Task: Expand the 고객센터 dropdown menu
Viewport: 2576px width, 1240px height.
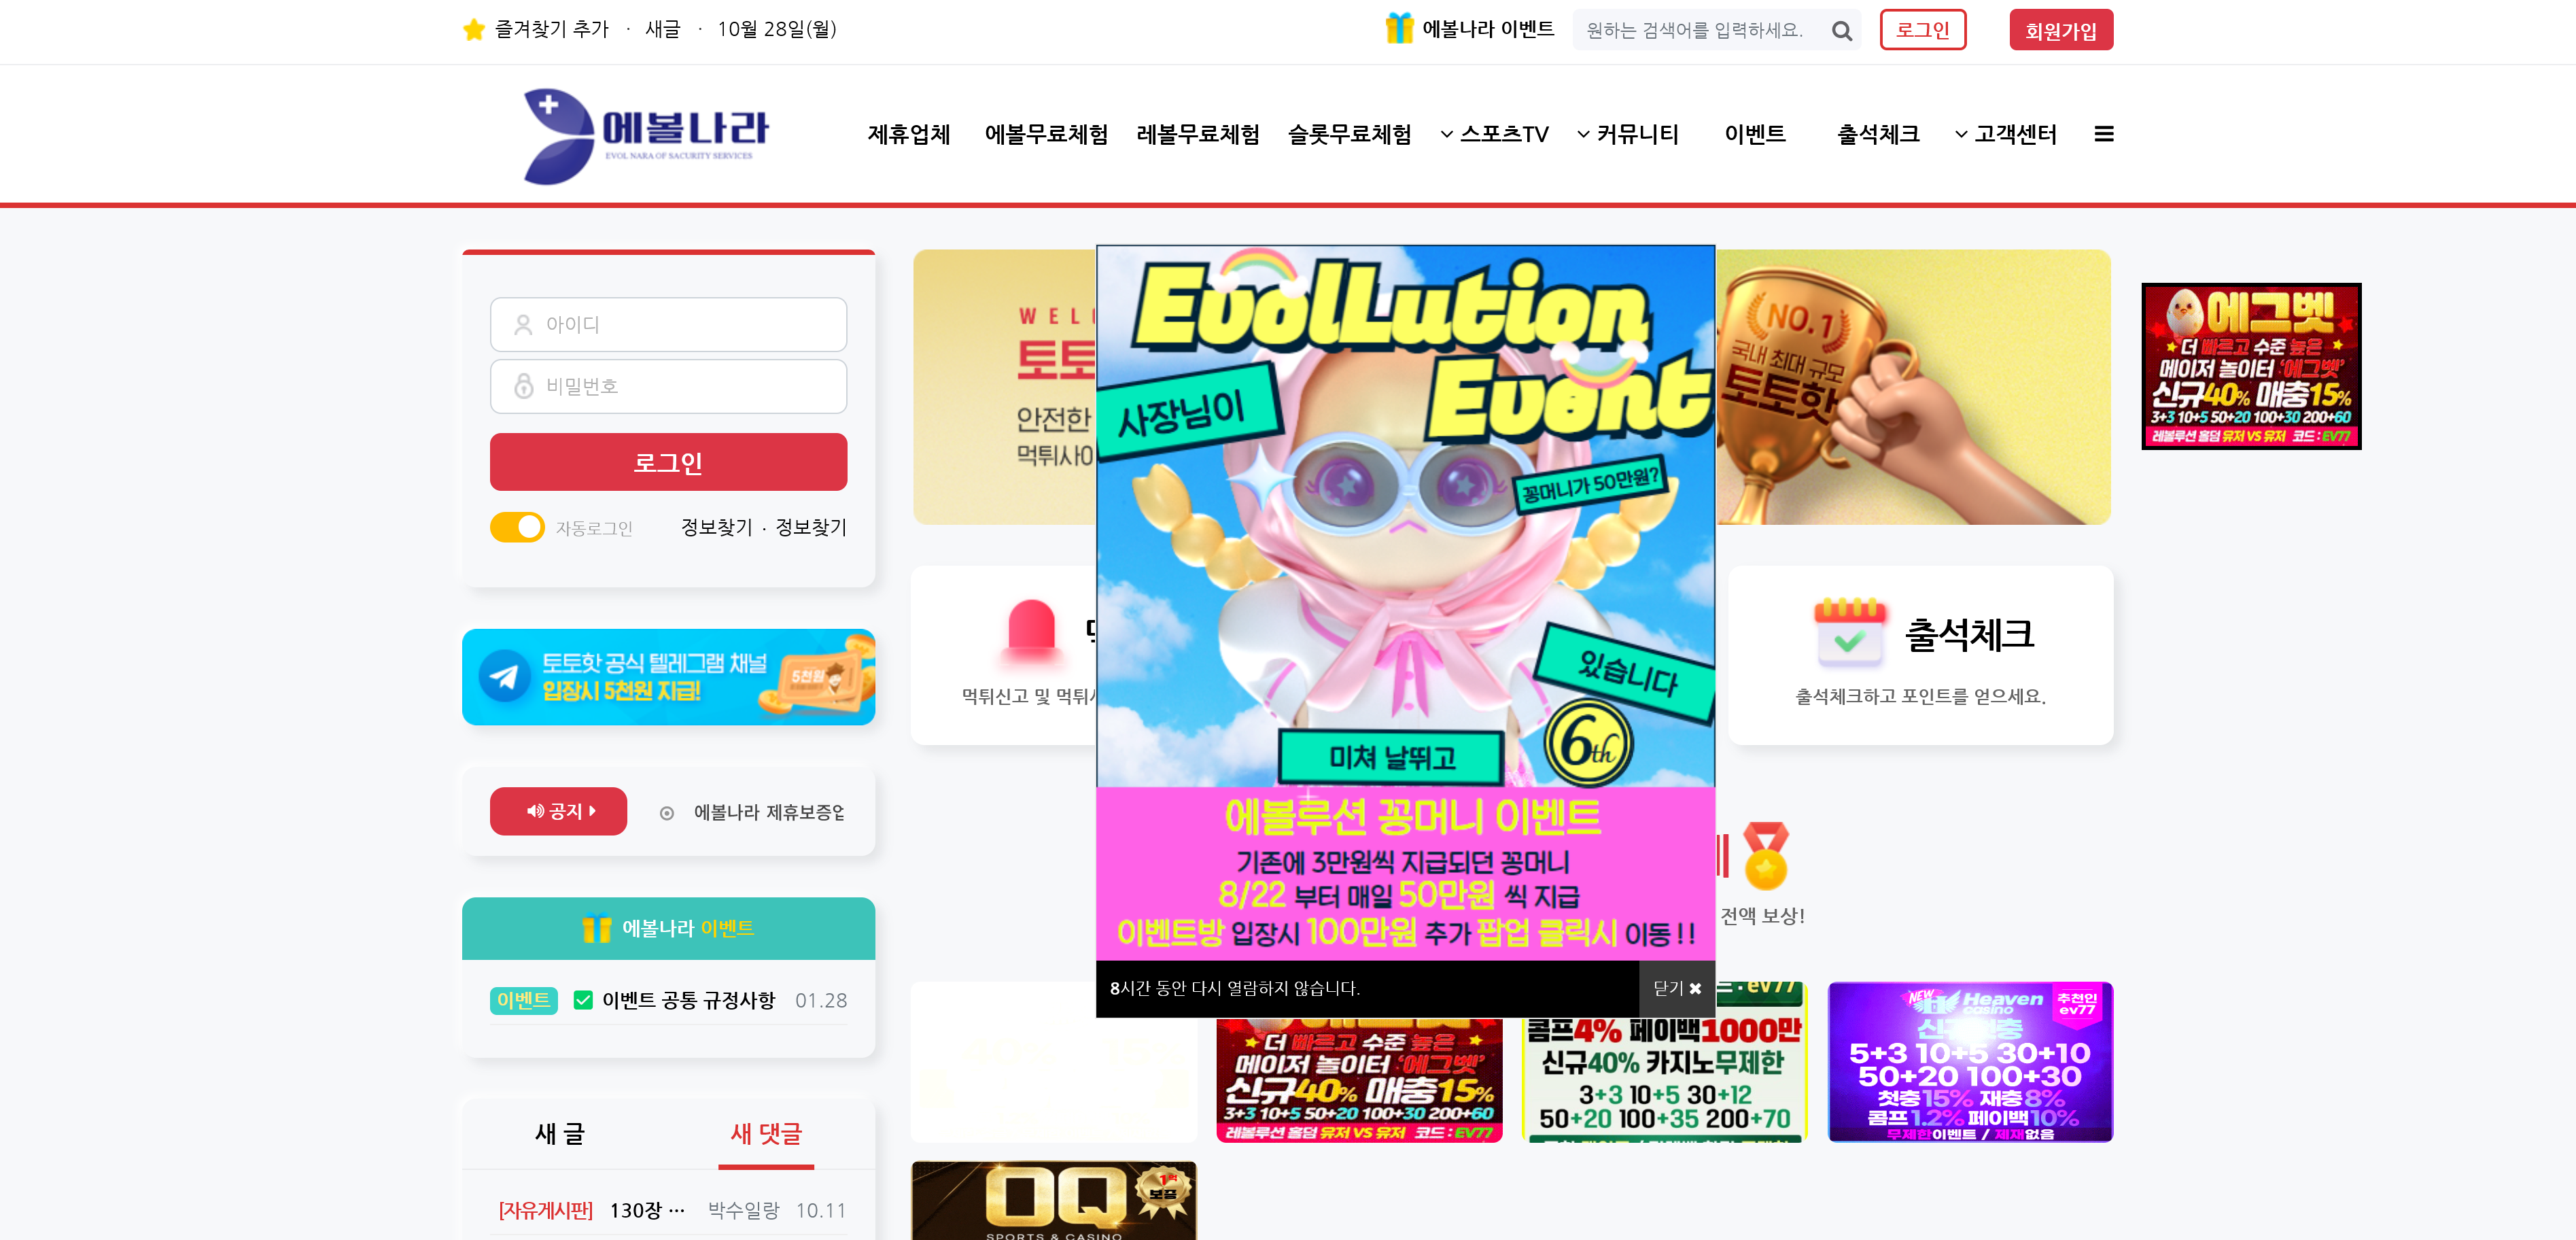Action: point(2006,134)
